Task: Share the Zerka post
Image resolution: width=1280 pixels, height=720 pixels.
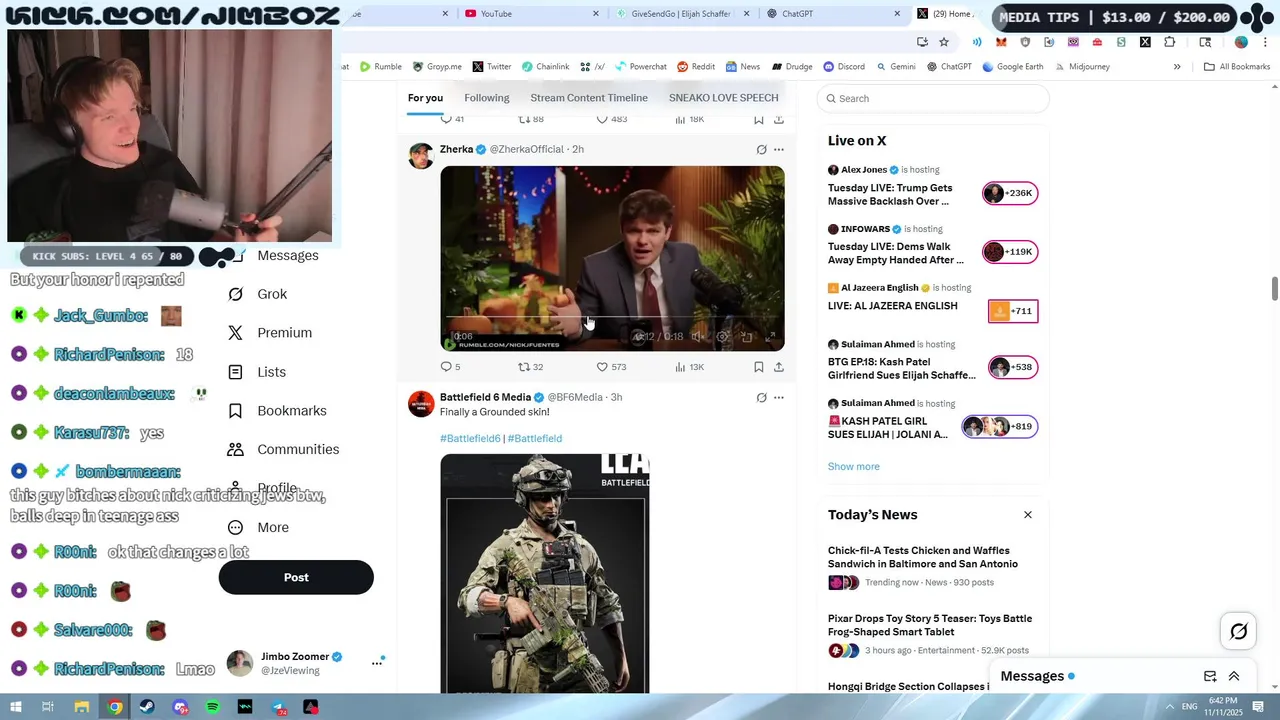Action: click(779, 367)
